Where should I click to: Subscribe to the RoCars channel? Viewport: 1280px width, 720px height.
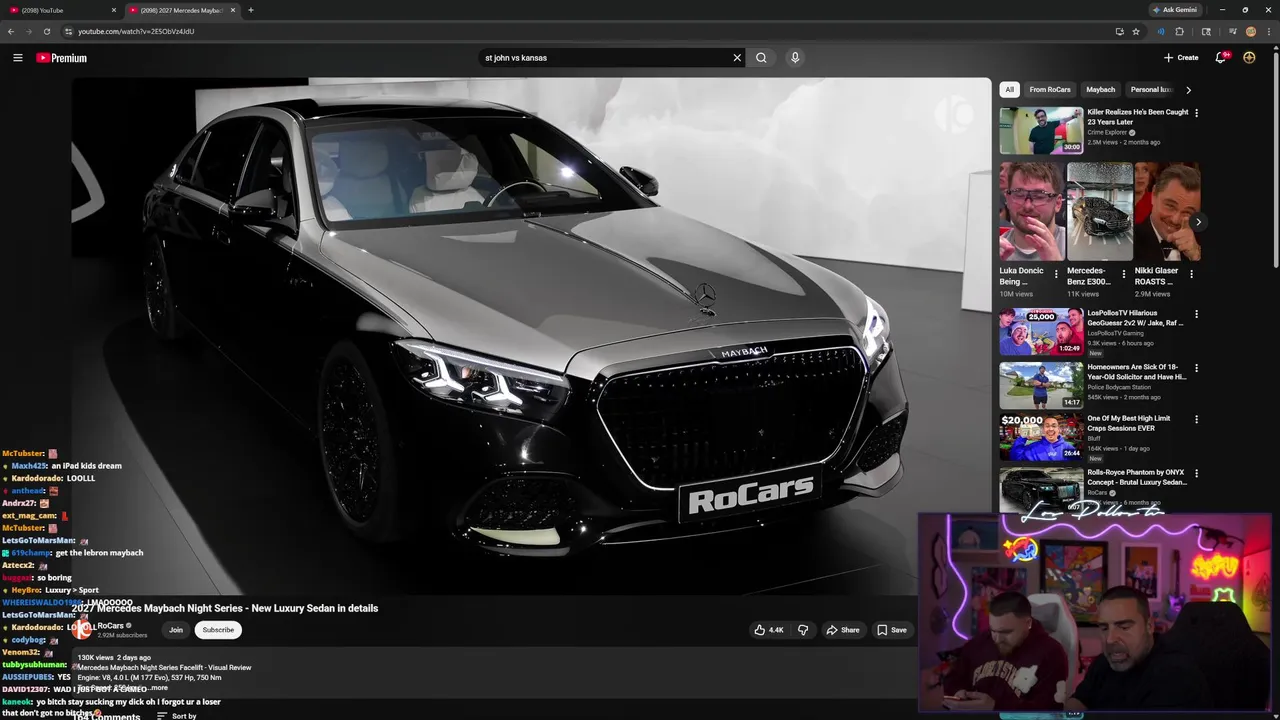pyautogui.click(x=218, y=630)
